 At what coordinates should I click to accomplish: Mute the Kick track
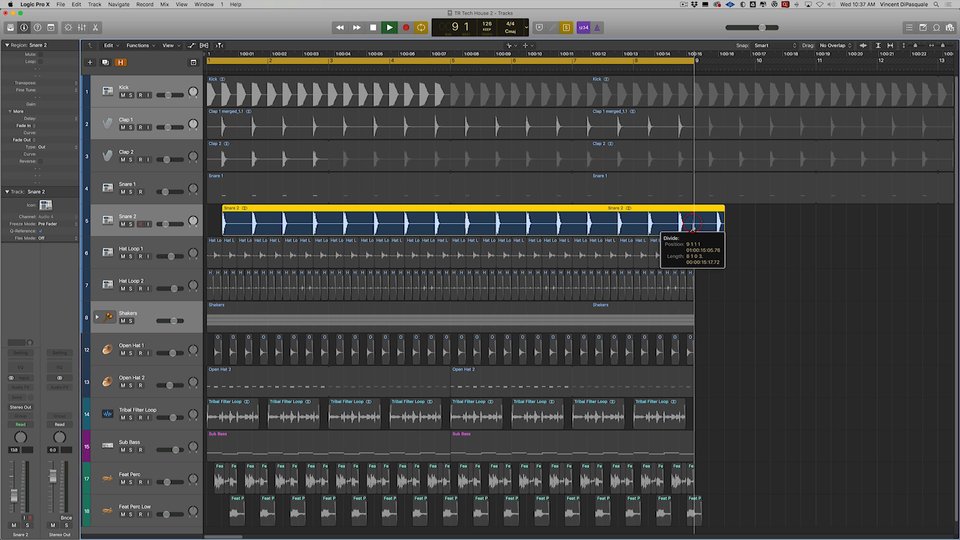pos(122,96)
